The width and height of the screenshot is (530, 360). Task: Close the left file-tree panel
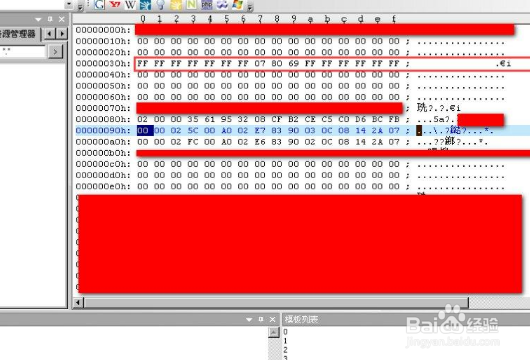pyautogui.click(x=62, y=19)
